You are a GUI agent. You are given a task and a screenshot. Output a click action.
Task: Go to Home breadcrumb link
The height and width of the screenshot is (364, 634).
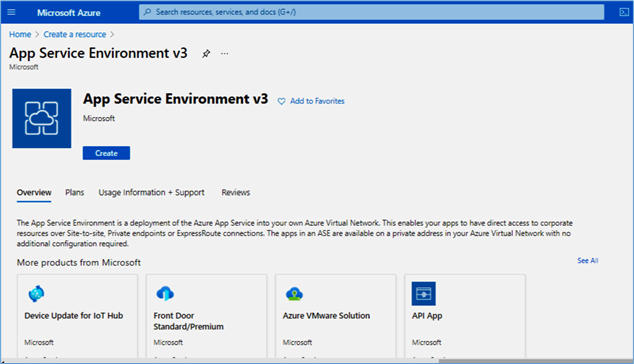click(20, 34)
